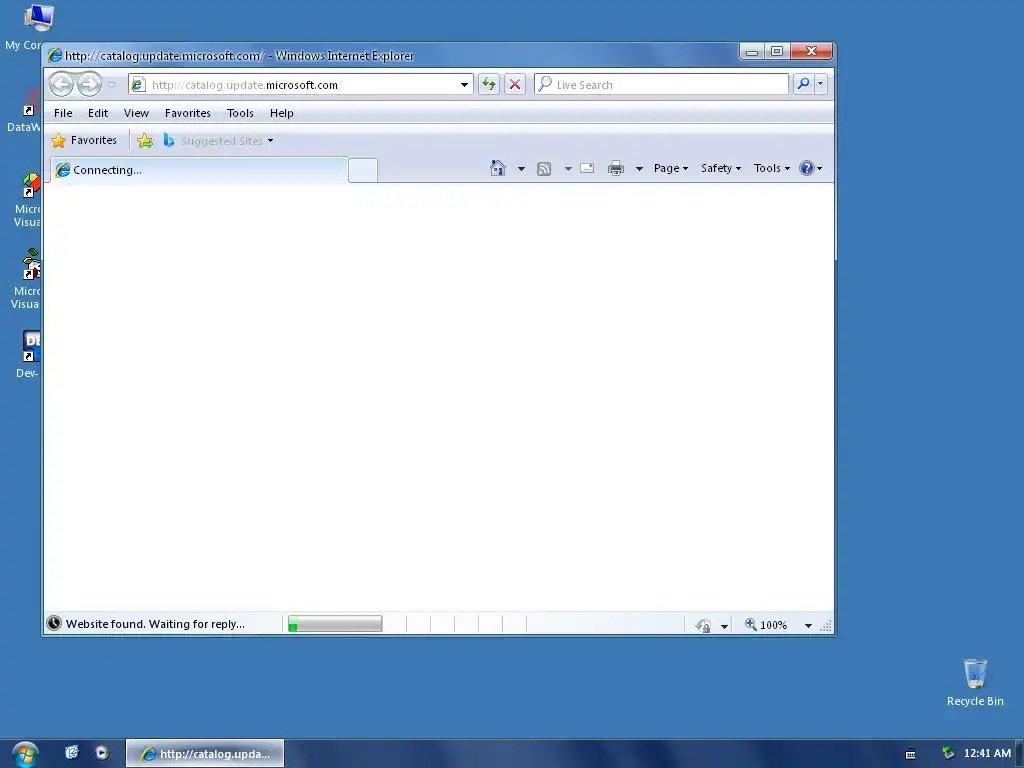Click the taskbar clock 12:41 AM
Screen dimensions: 1024x768
(x=987, y=754)
